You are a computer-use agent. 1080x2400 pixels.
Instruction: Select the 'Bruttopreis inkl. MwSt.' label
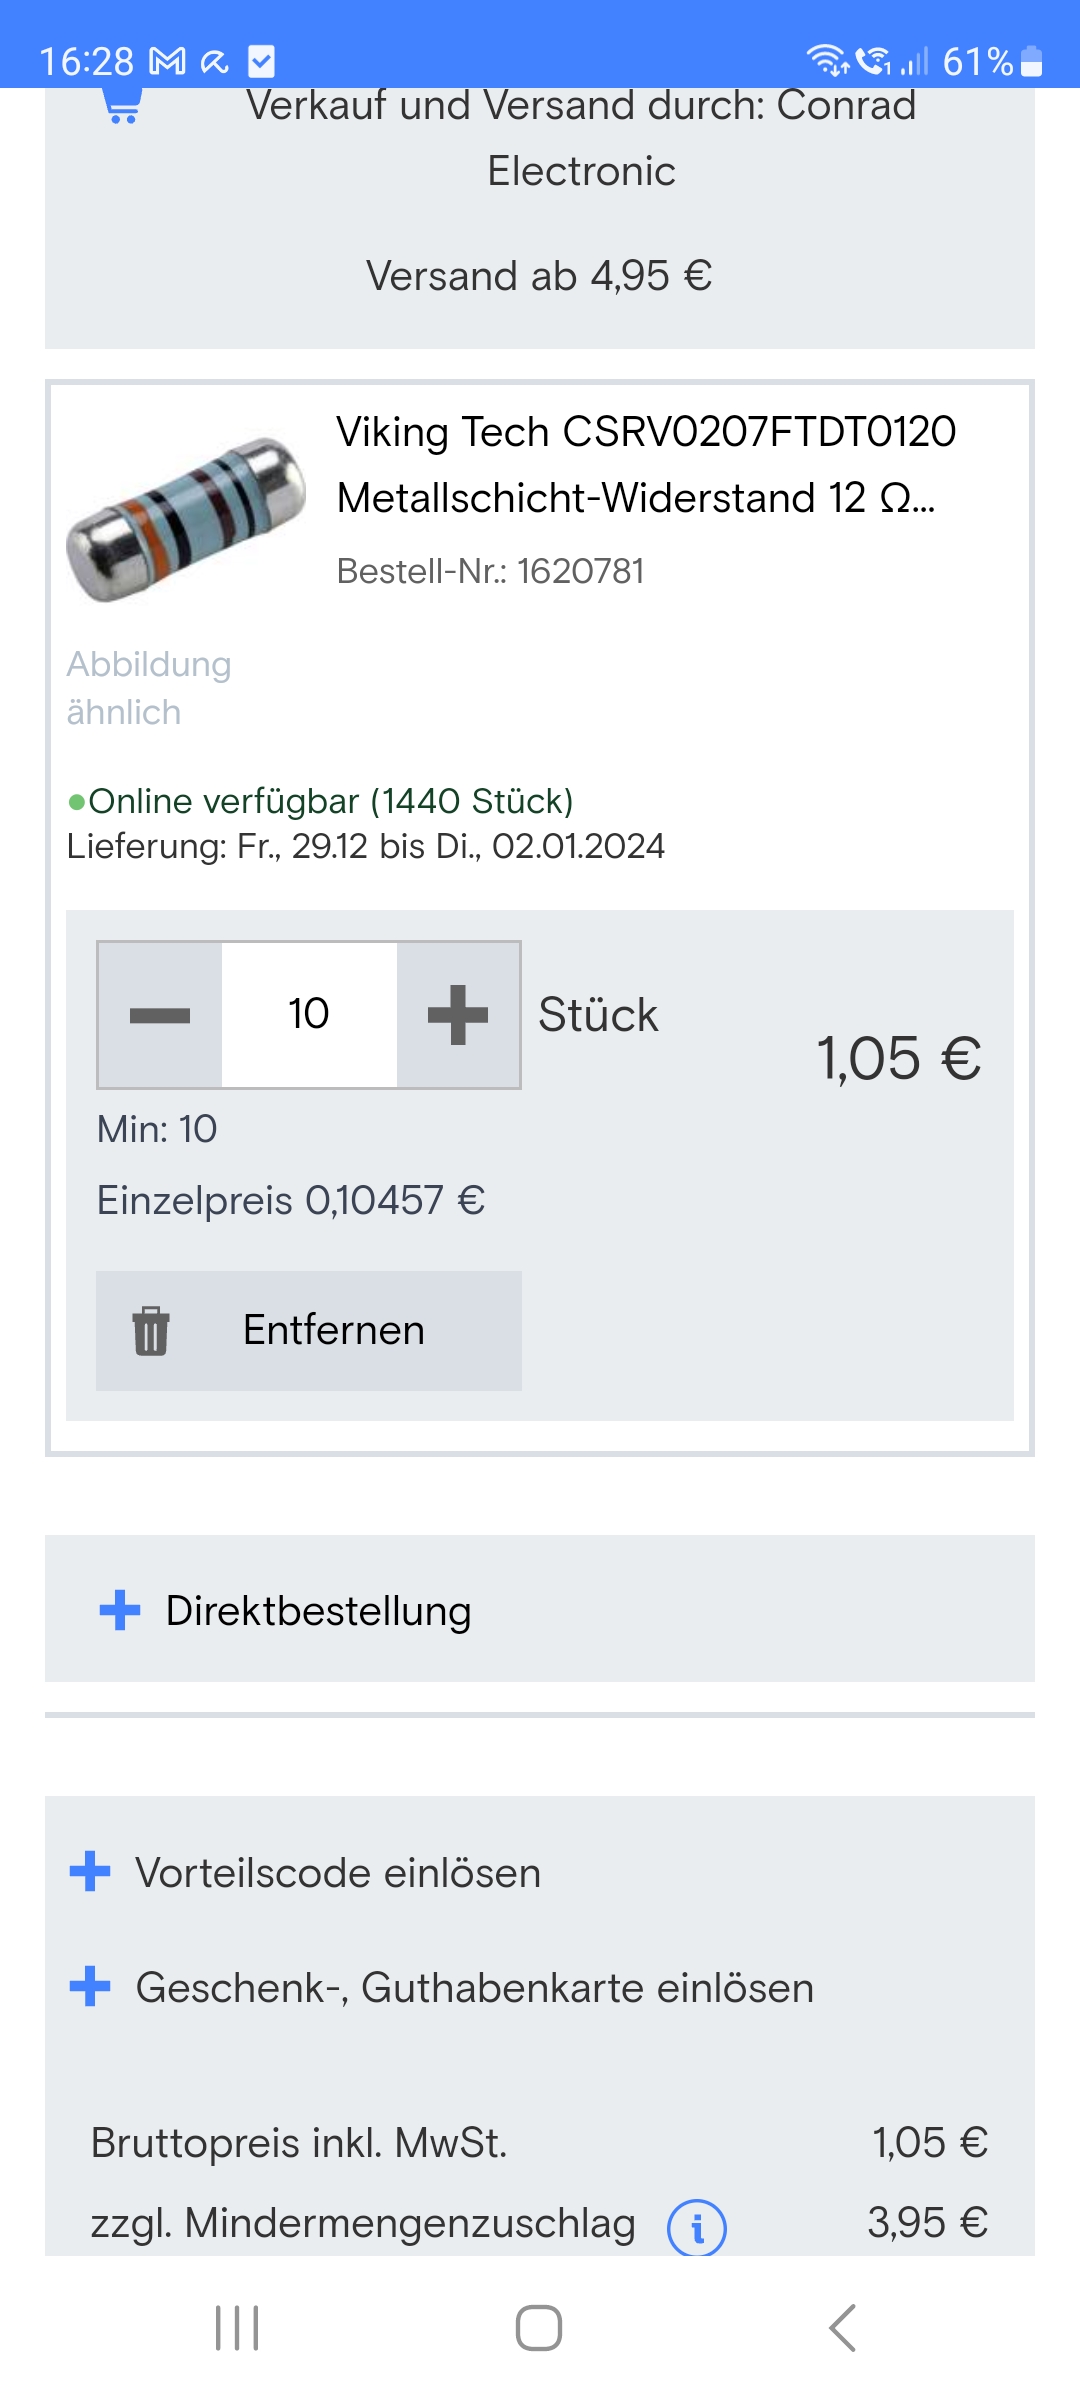tap(299, 2143)
